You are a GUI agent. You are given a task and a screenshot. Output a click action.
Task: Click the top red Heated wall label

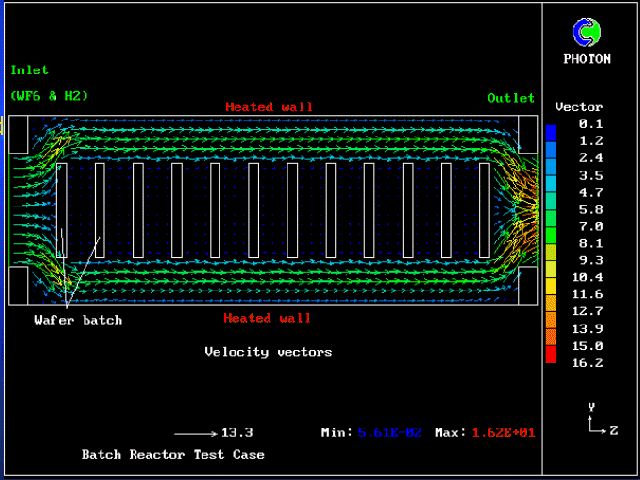point(268,107)
